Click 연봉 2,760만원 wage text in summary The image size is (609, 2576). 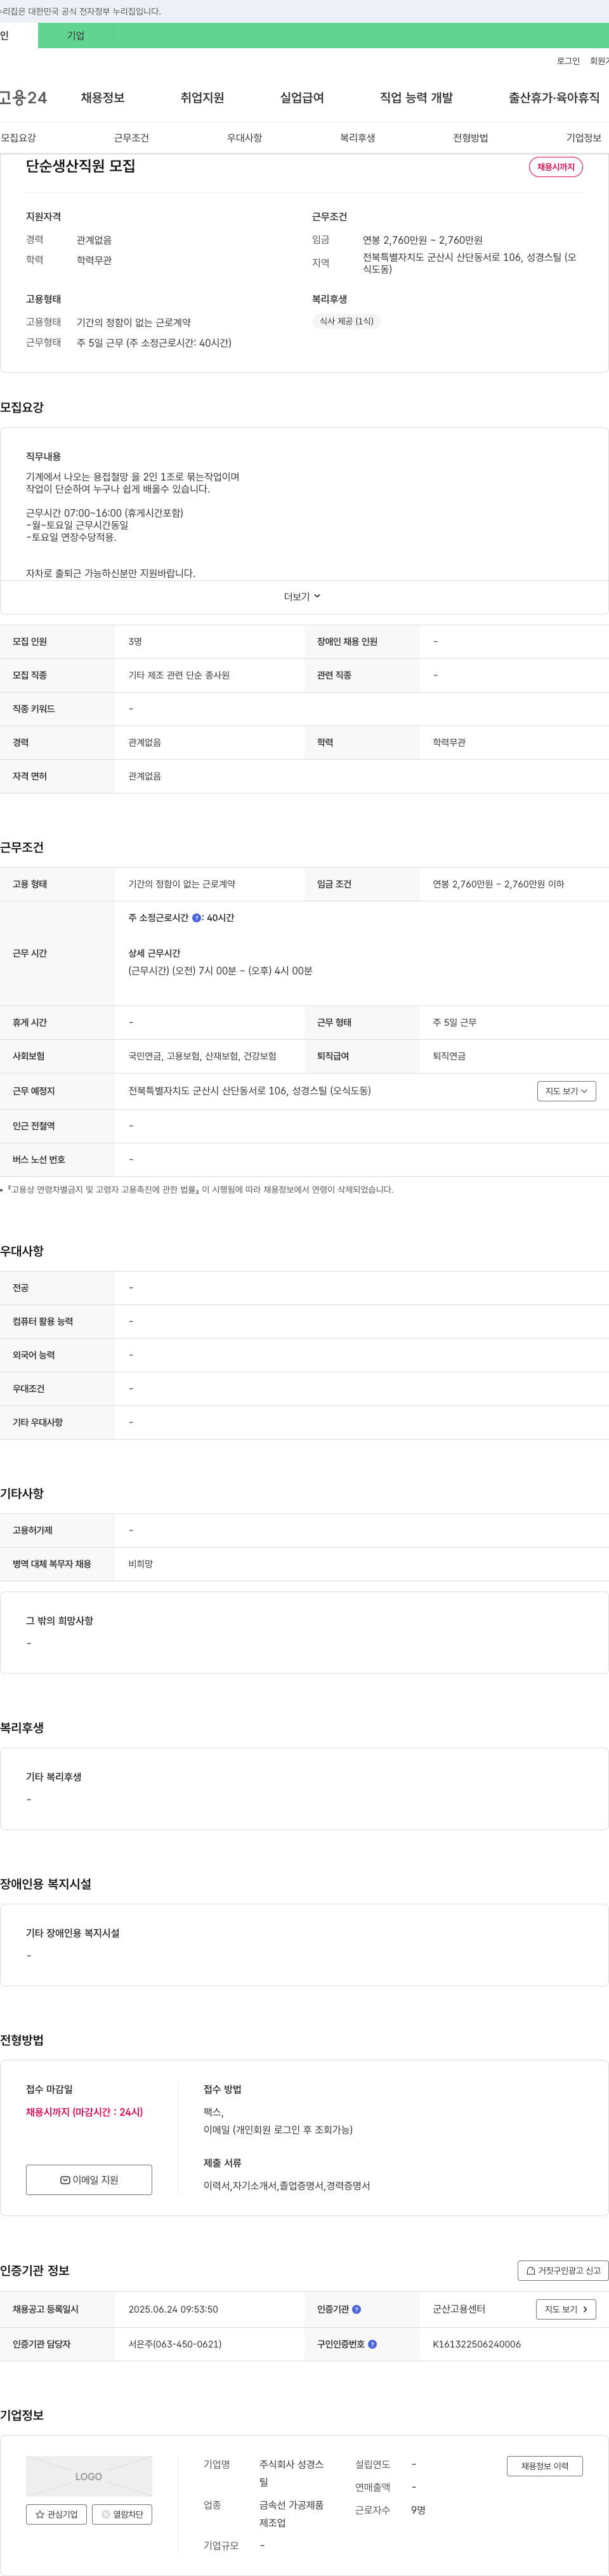pyautogui.click(x=422, y=240)
